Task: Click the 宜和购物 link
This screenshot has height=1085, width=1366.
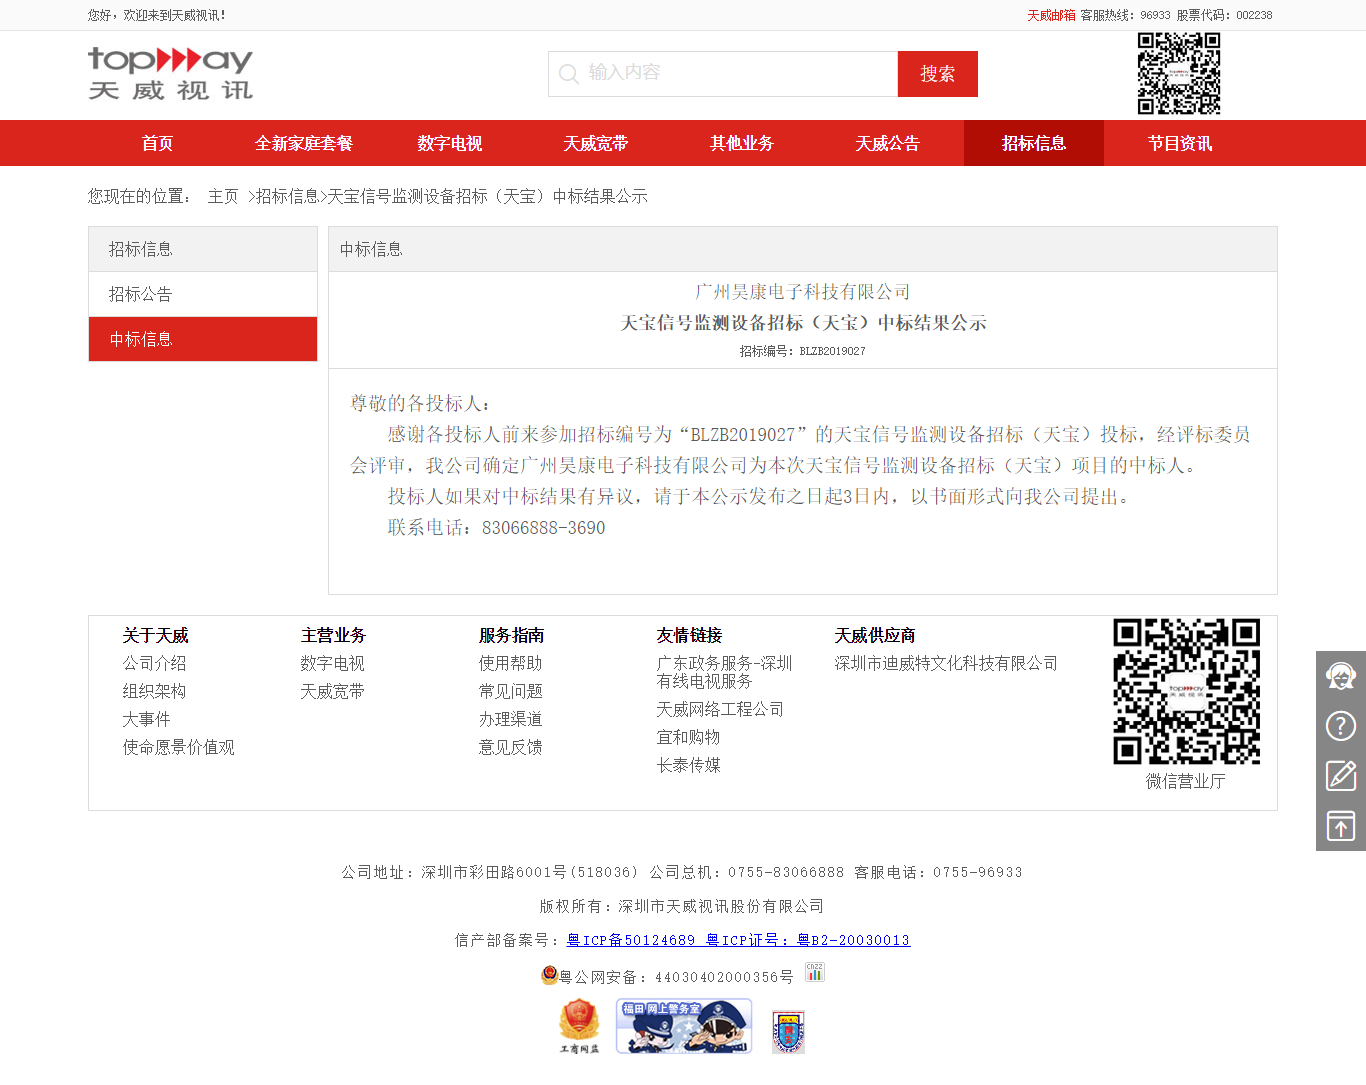Action: 689,737
